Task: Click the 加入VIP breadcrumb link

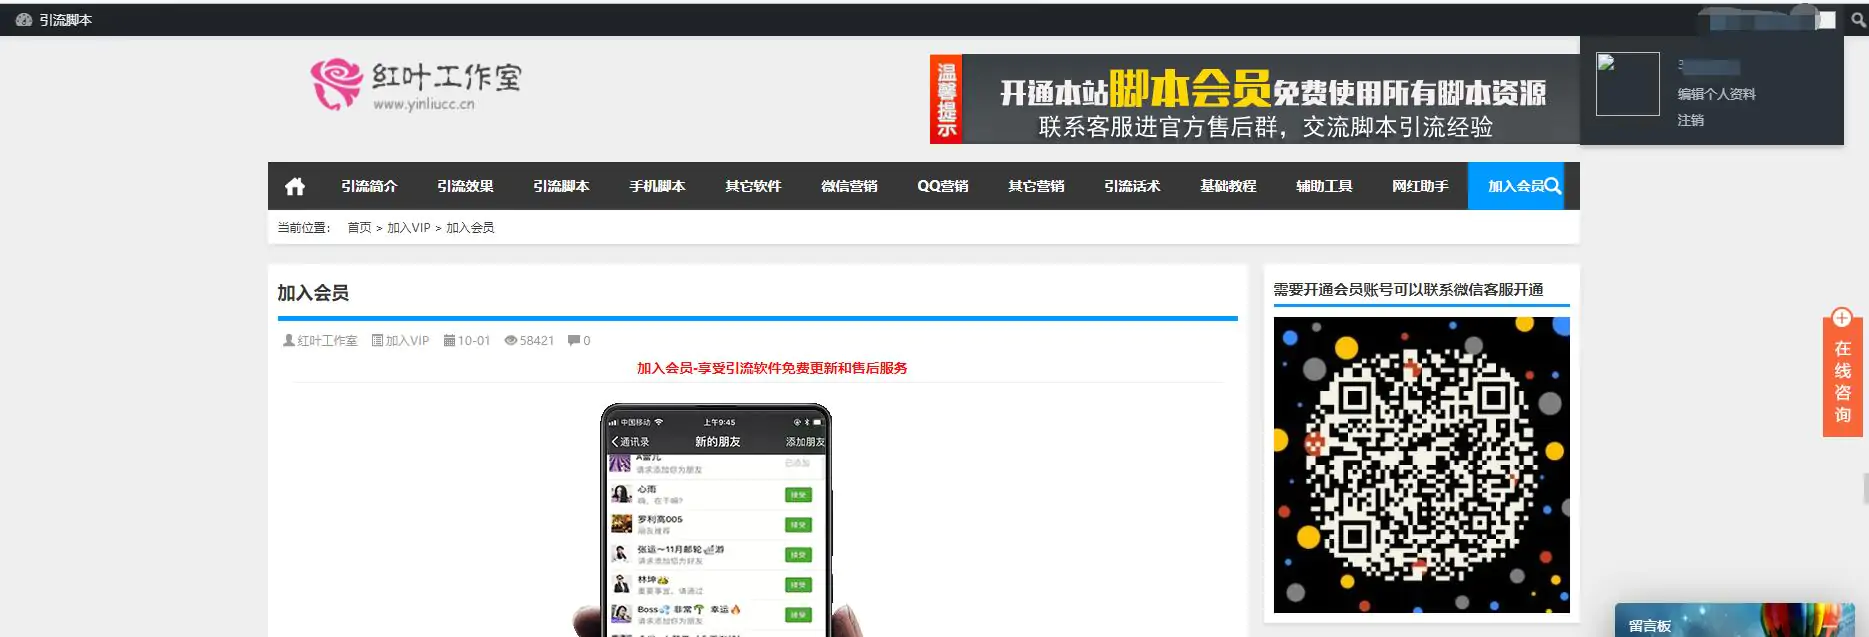Action: pyautogui.click(x=408, y=228)
